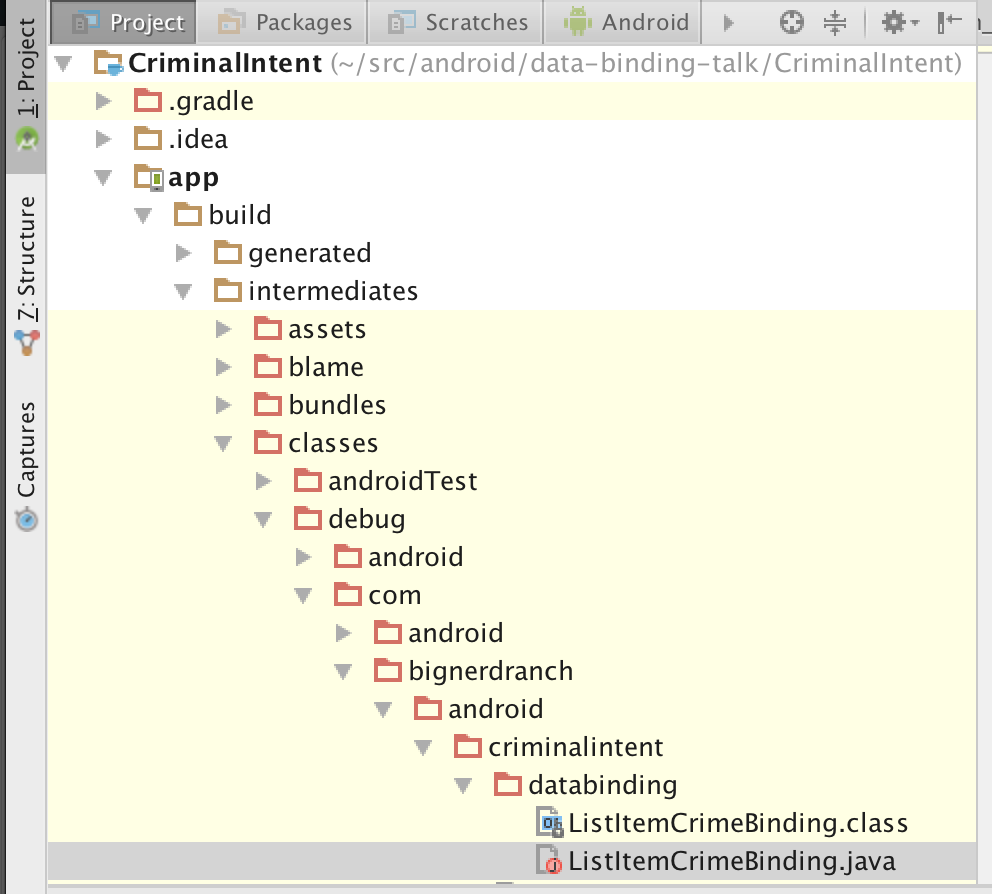Collapse the debug folder

263,519
